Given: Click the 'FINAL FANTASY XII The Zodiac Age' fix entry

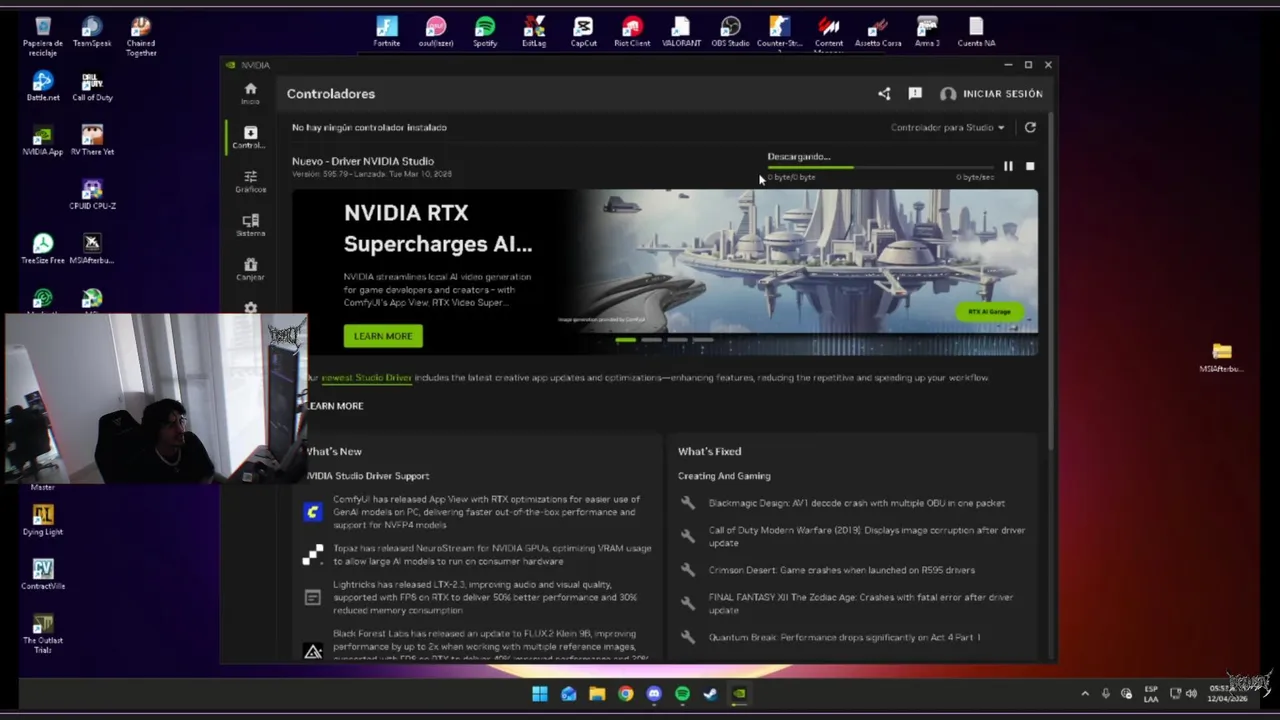Looking at the screenshot, I should 861,604.
